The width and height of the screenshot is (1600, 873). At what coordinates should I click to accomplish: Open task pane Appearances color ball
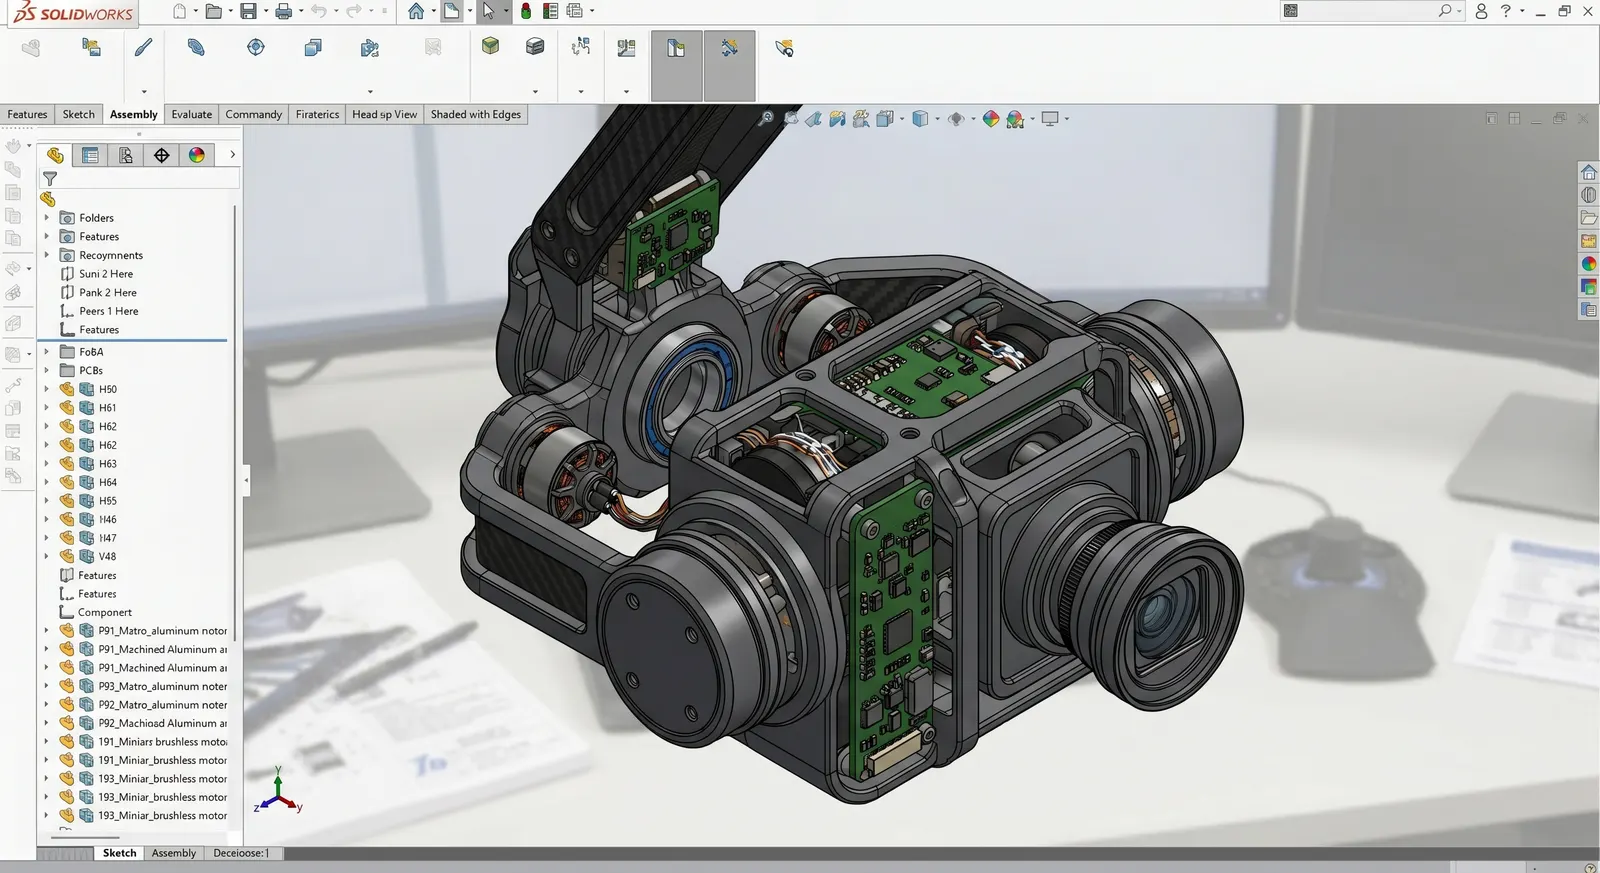pos(1588,264)
